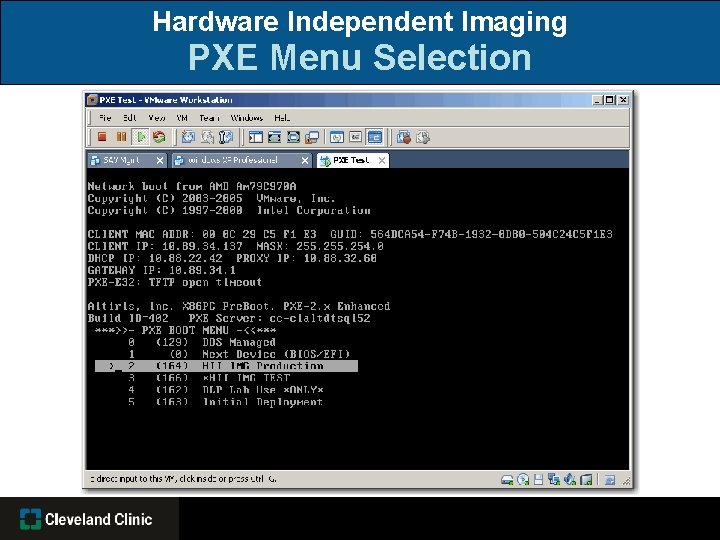This screenshot has width=720, height=540.
Task: Click the message log status bar icon
Action: pyautogui.click(x=610, y=480)
